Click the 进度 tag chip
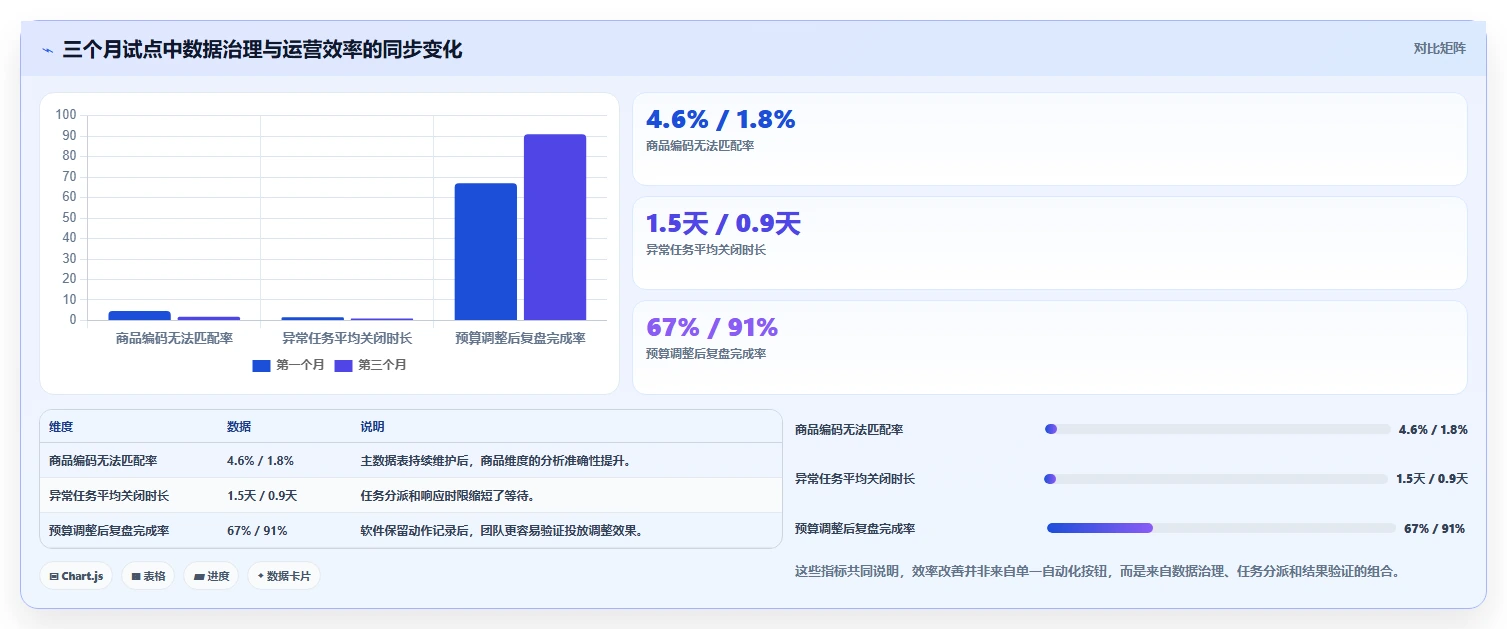The height and width of the screenshot is (629, 1507). point(211,576)
